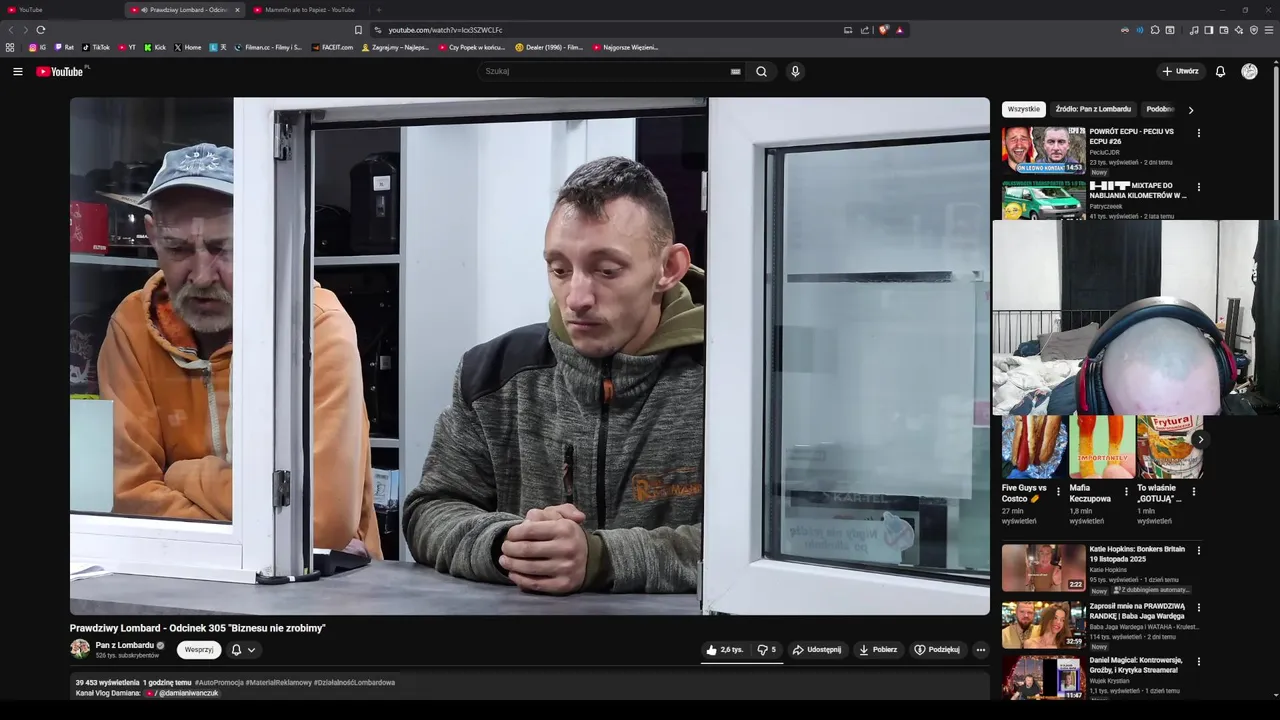The height and width of the screenshot is (720, 1280).
Task: Open the browser sidebar panel icon
Action: tap(1209, 30)
